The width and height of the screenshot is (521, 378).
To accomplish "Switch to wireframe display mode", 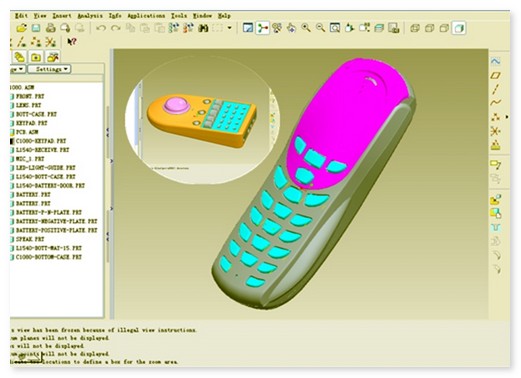I will (x=415, y=28).
